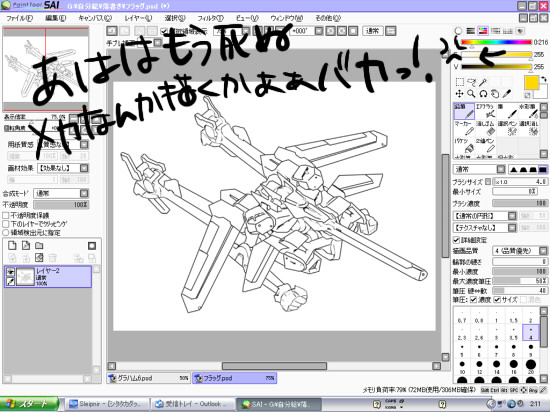550x412 pixels.
Task: Choose the rotate canvas tool
Action: tap(483, 94)
